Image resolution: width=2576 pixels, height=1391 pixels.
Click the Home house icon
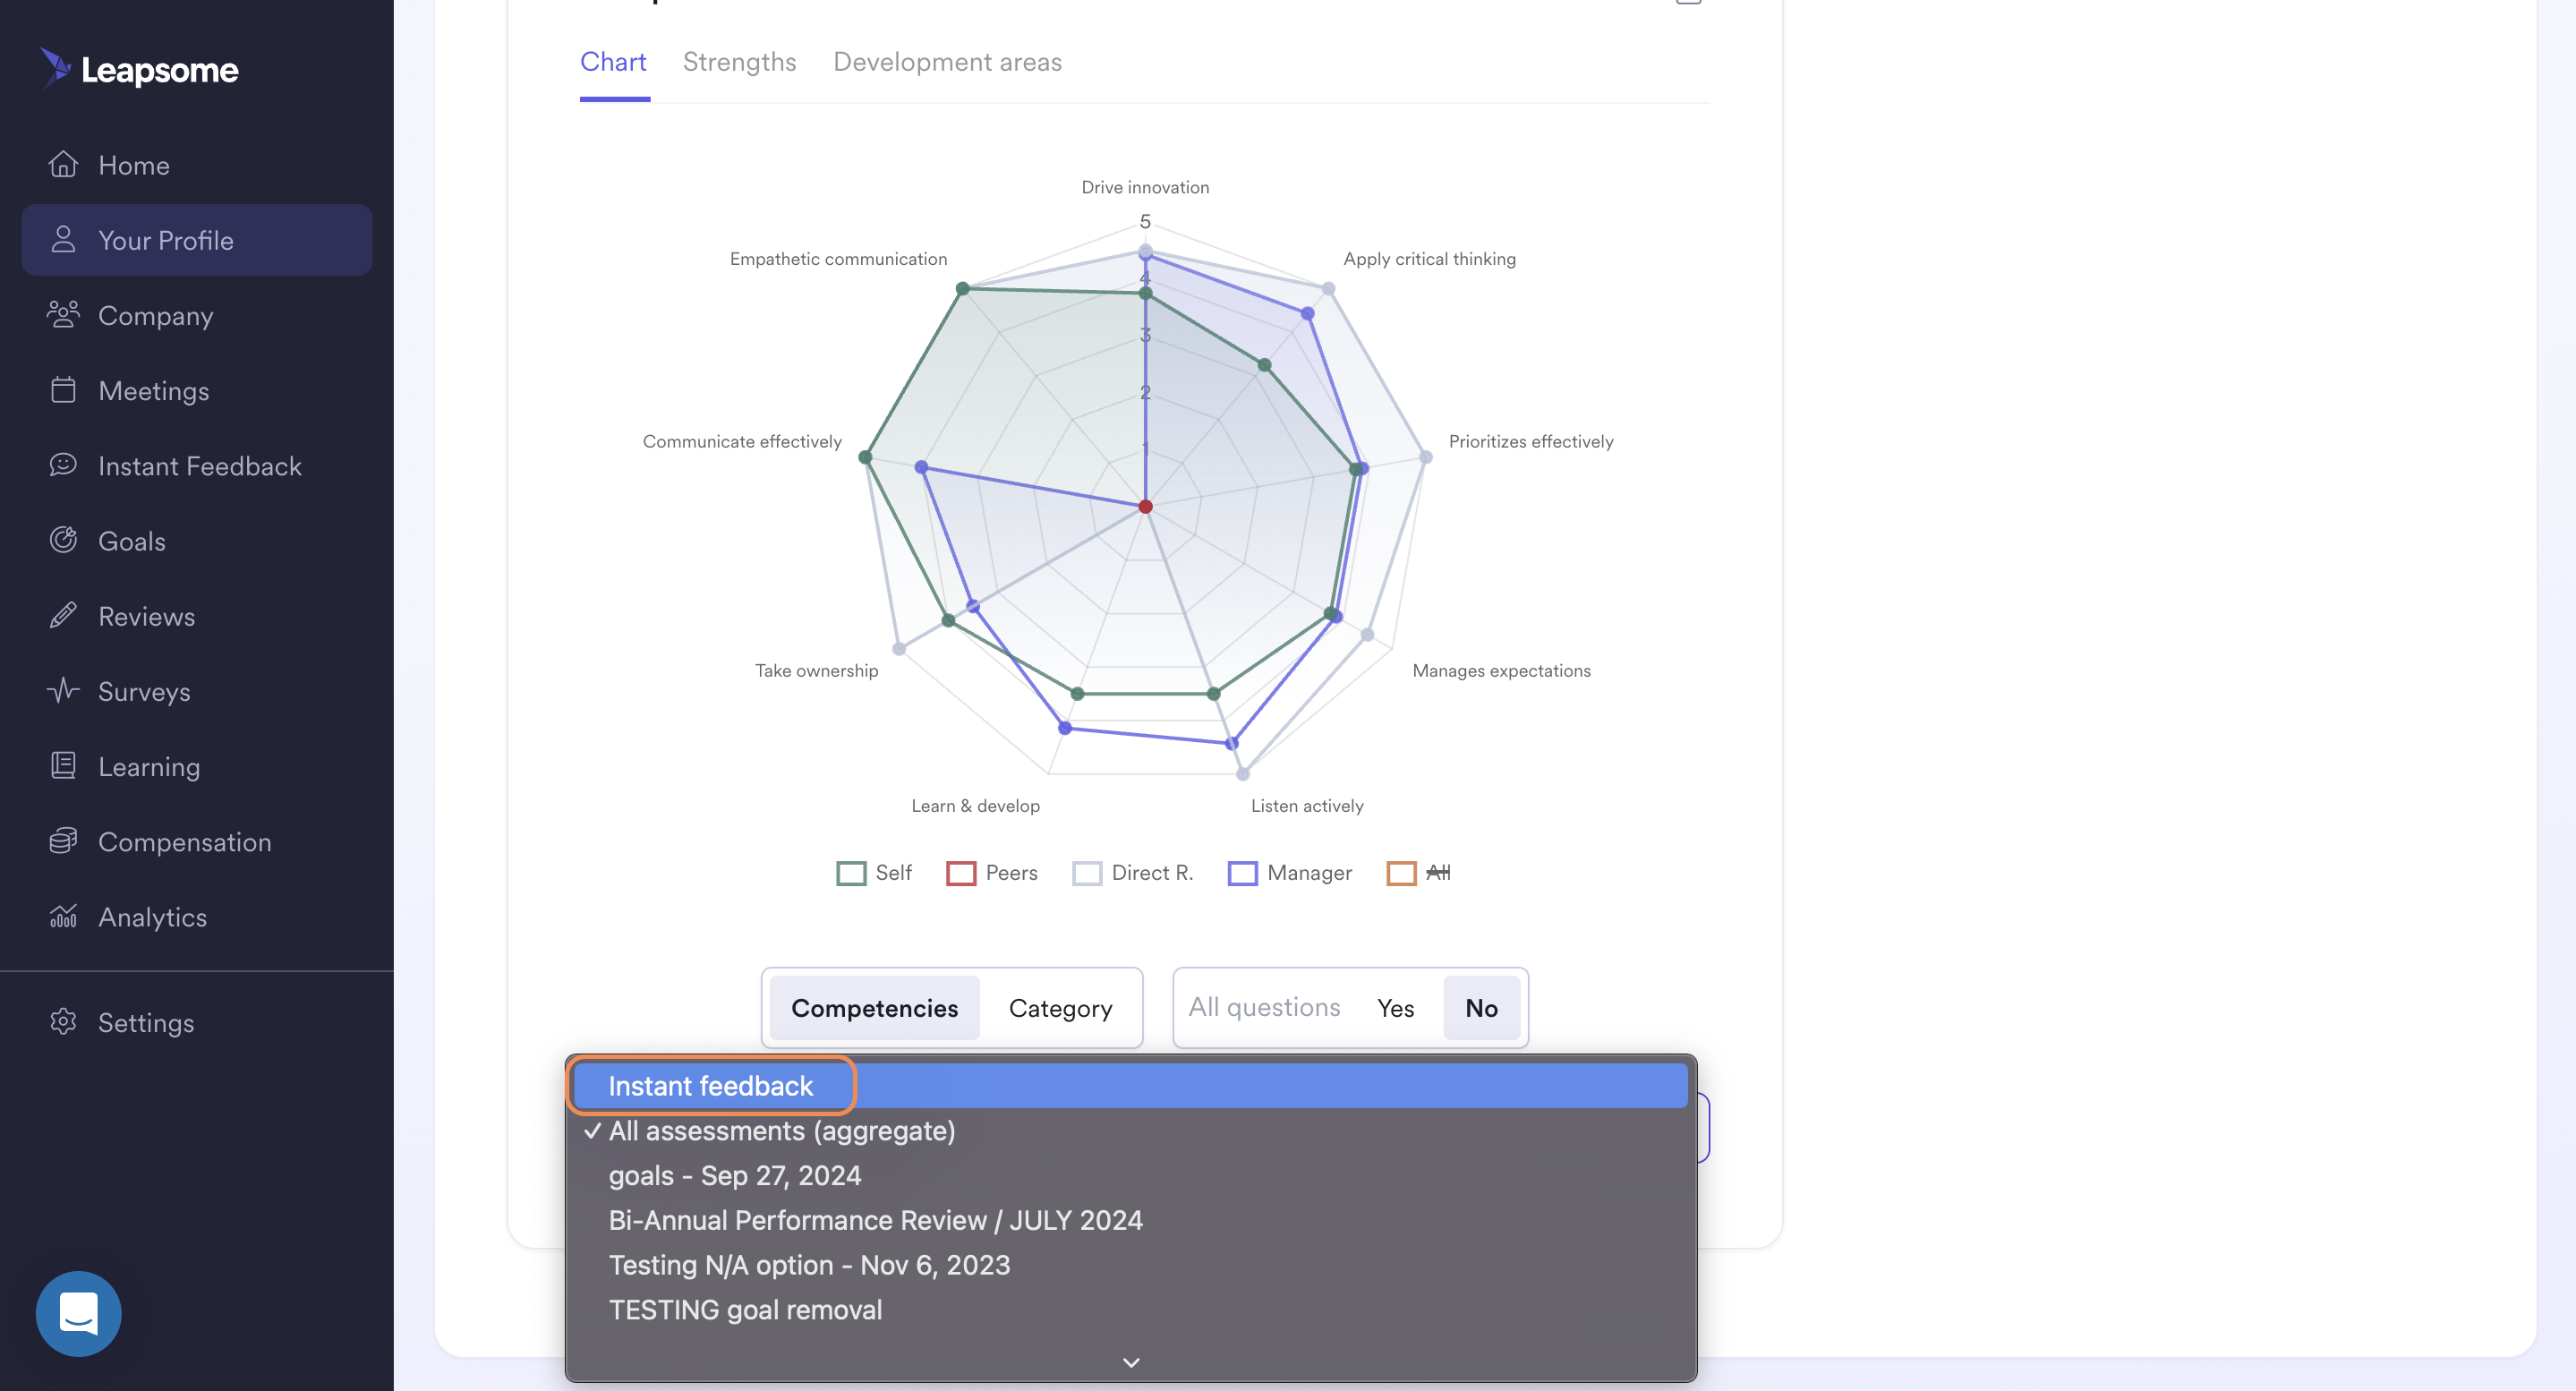click(x=63, y=164)
